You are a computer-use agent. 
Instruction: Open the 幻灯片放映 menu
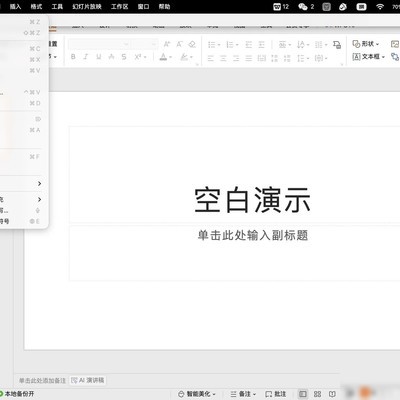click(x=87, y=6)
